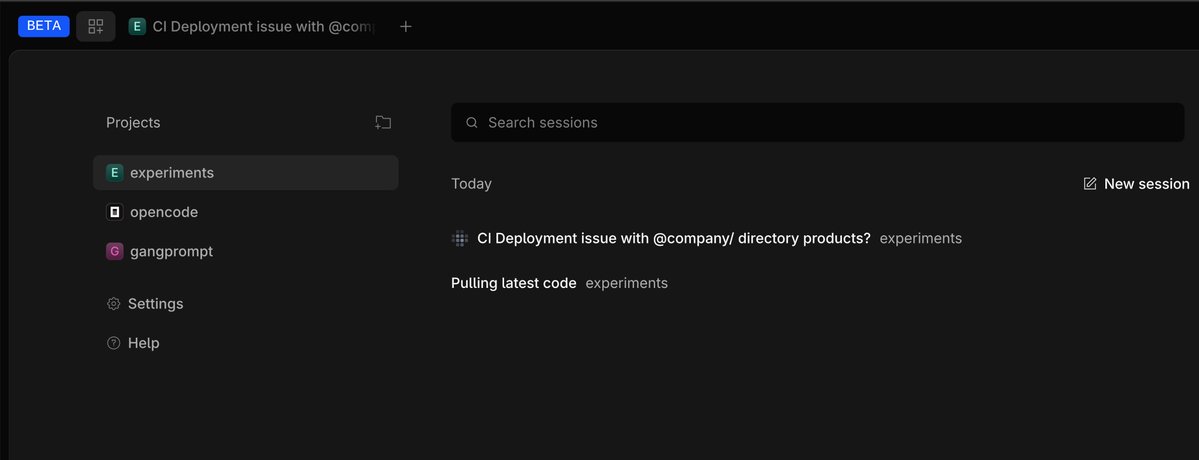The image size is (1199, 460).
Task: Click the Today heading
Action: [x=472, y=184]
